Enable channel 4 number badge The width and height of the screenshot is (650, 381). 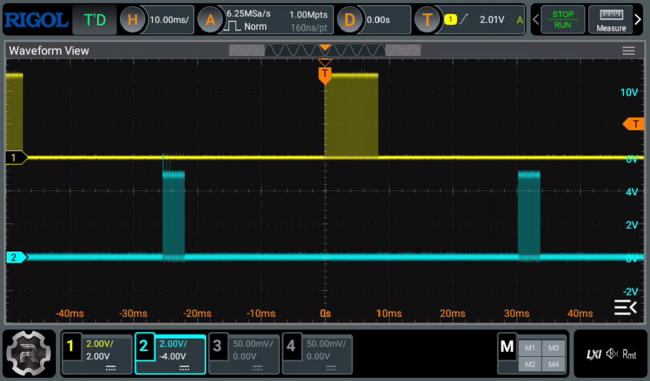(x=291, y=346)
